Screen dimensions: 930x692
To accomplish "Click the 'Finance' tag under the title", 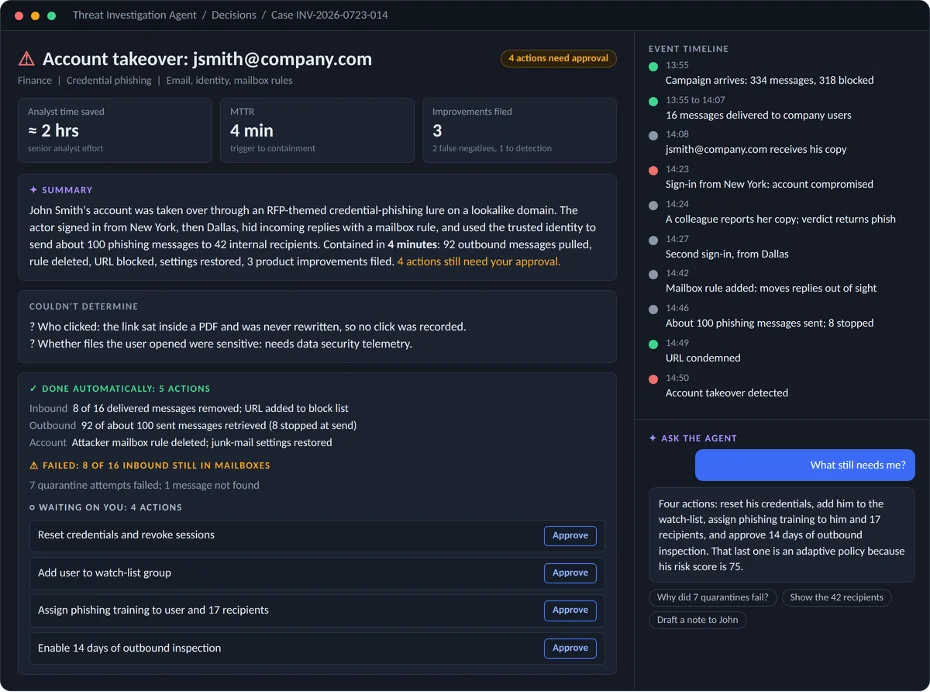I will tap(34, 81).
